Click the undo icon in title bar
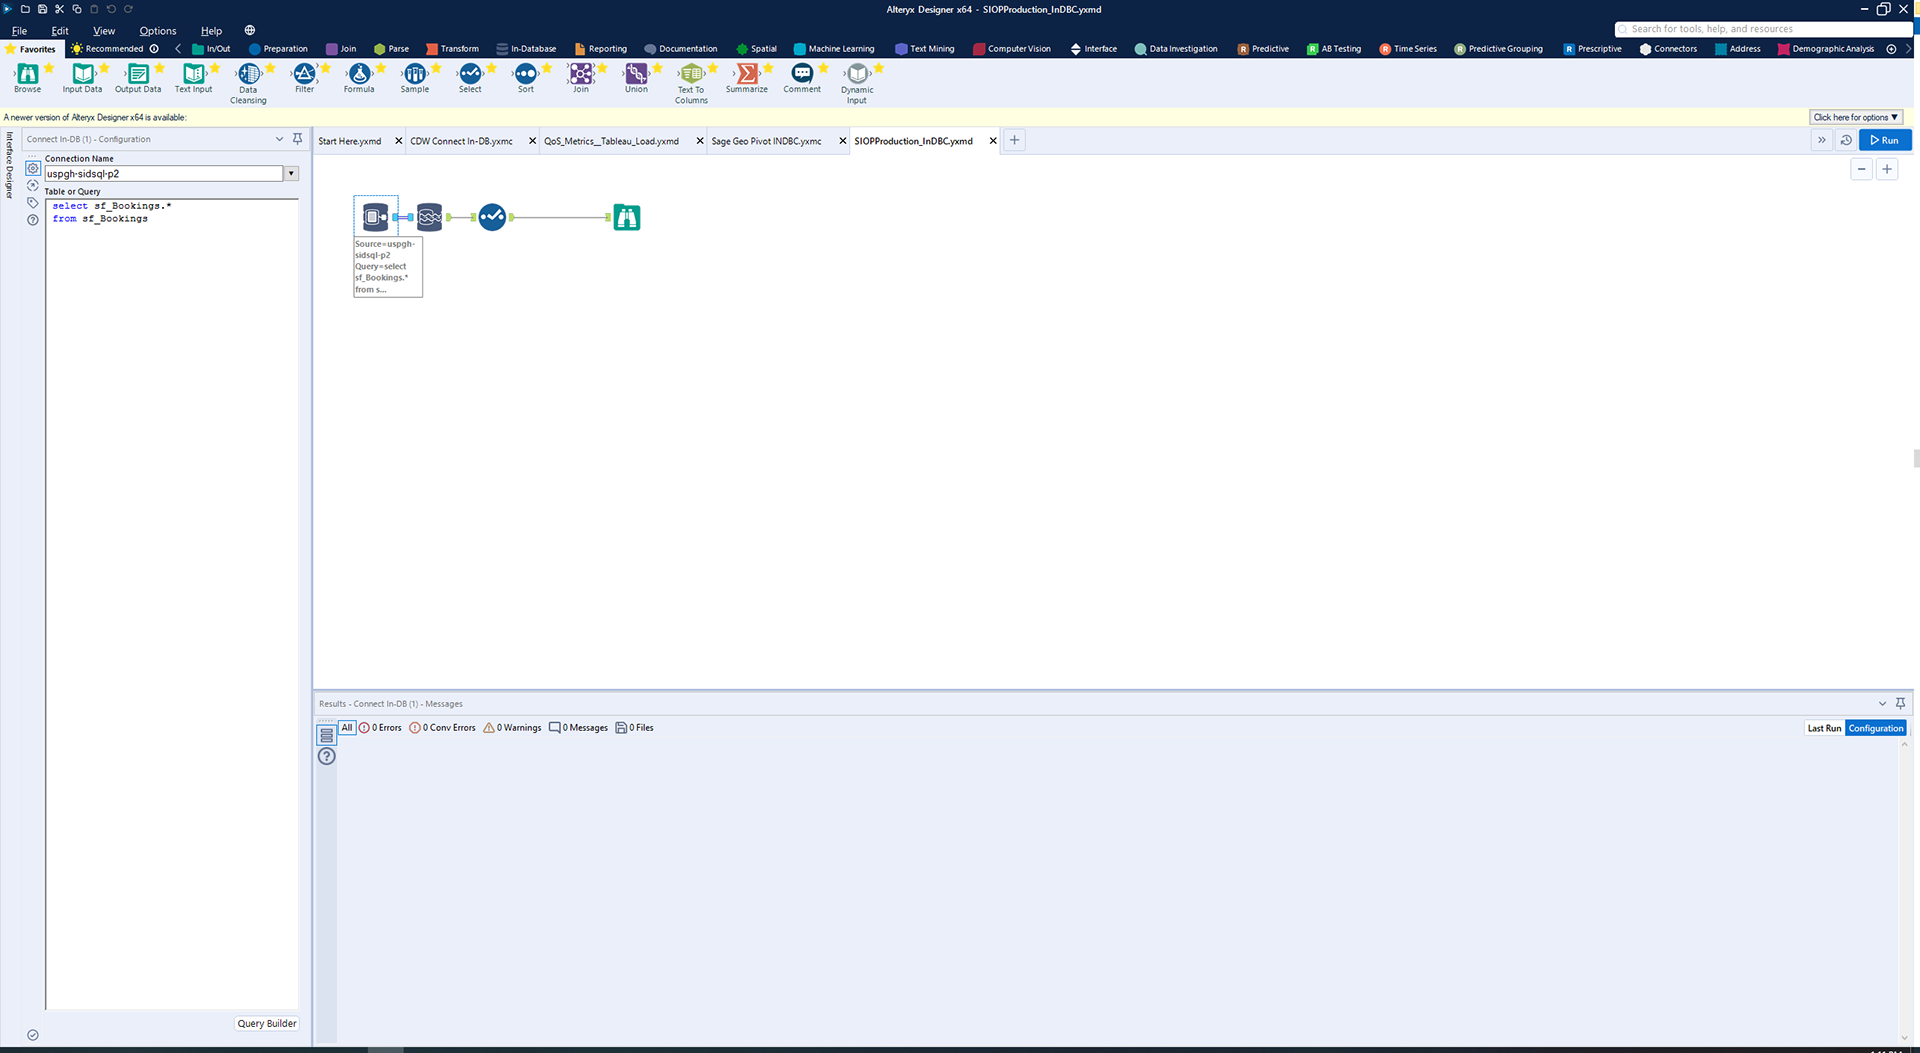This screenshot has height=1053, width=1920. (x=111, y=9)
